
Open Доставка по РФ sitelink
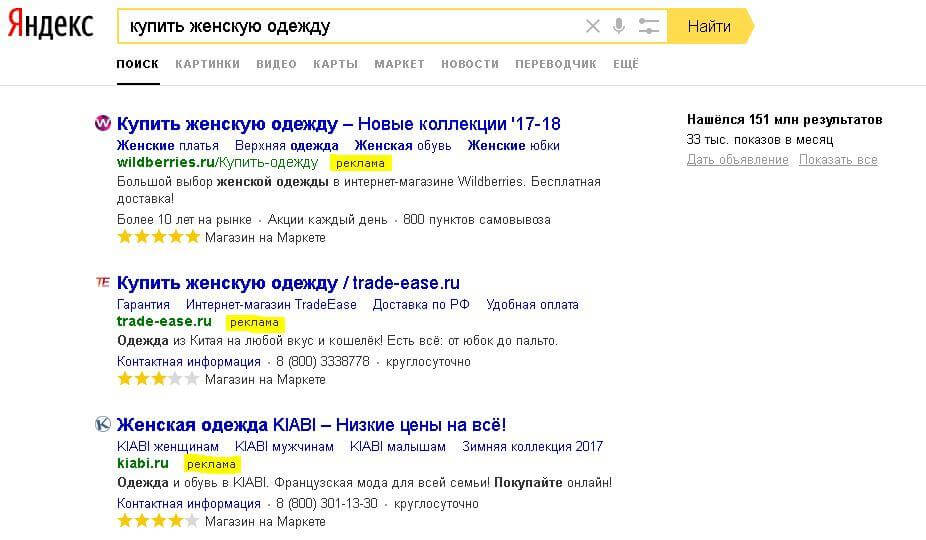click(421, 305)
